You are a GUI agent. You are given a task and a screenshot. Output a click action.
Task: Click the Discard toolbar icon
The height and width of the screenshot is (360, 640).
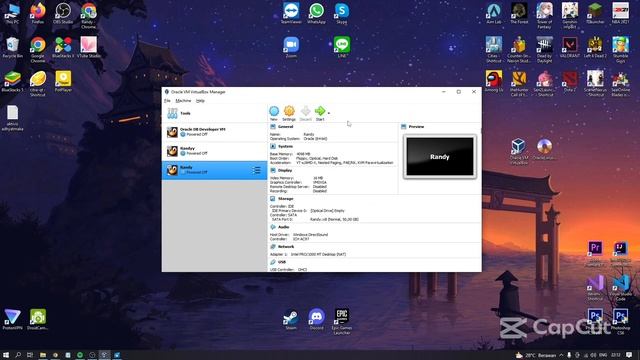click(305, 113)
